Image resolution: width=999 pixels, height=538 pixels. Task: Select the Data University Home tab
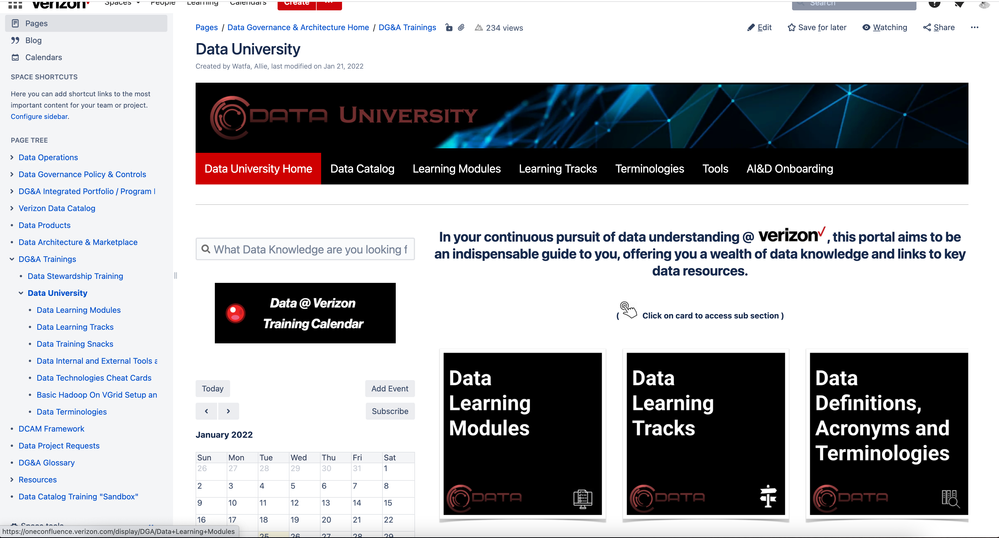click(258, 169)
